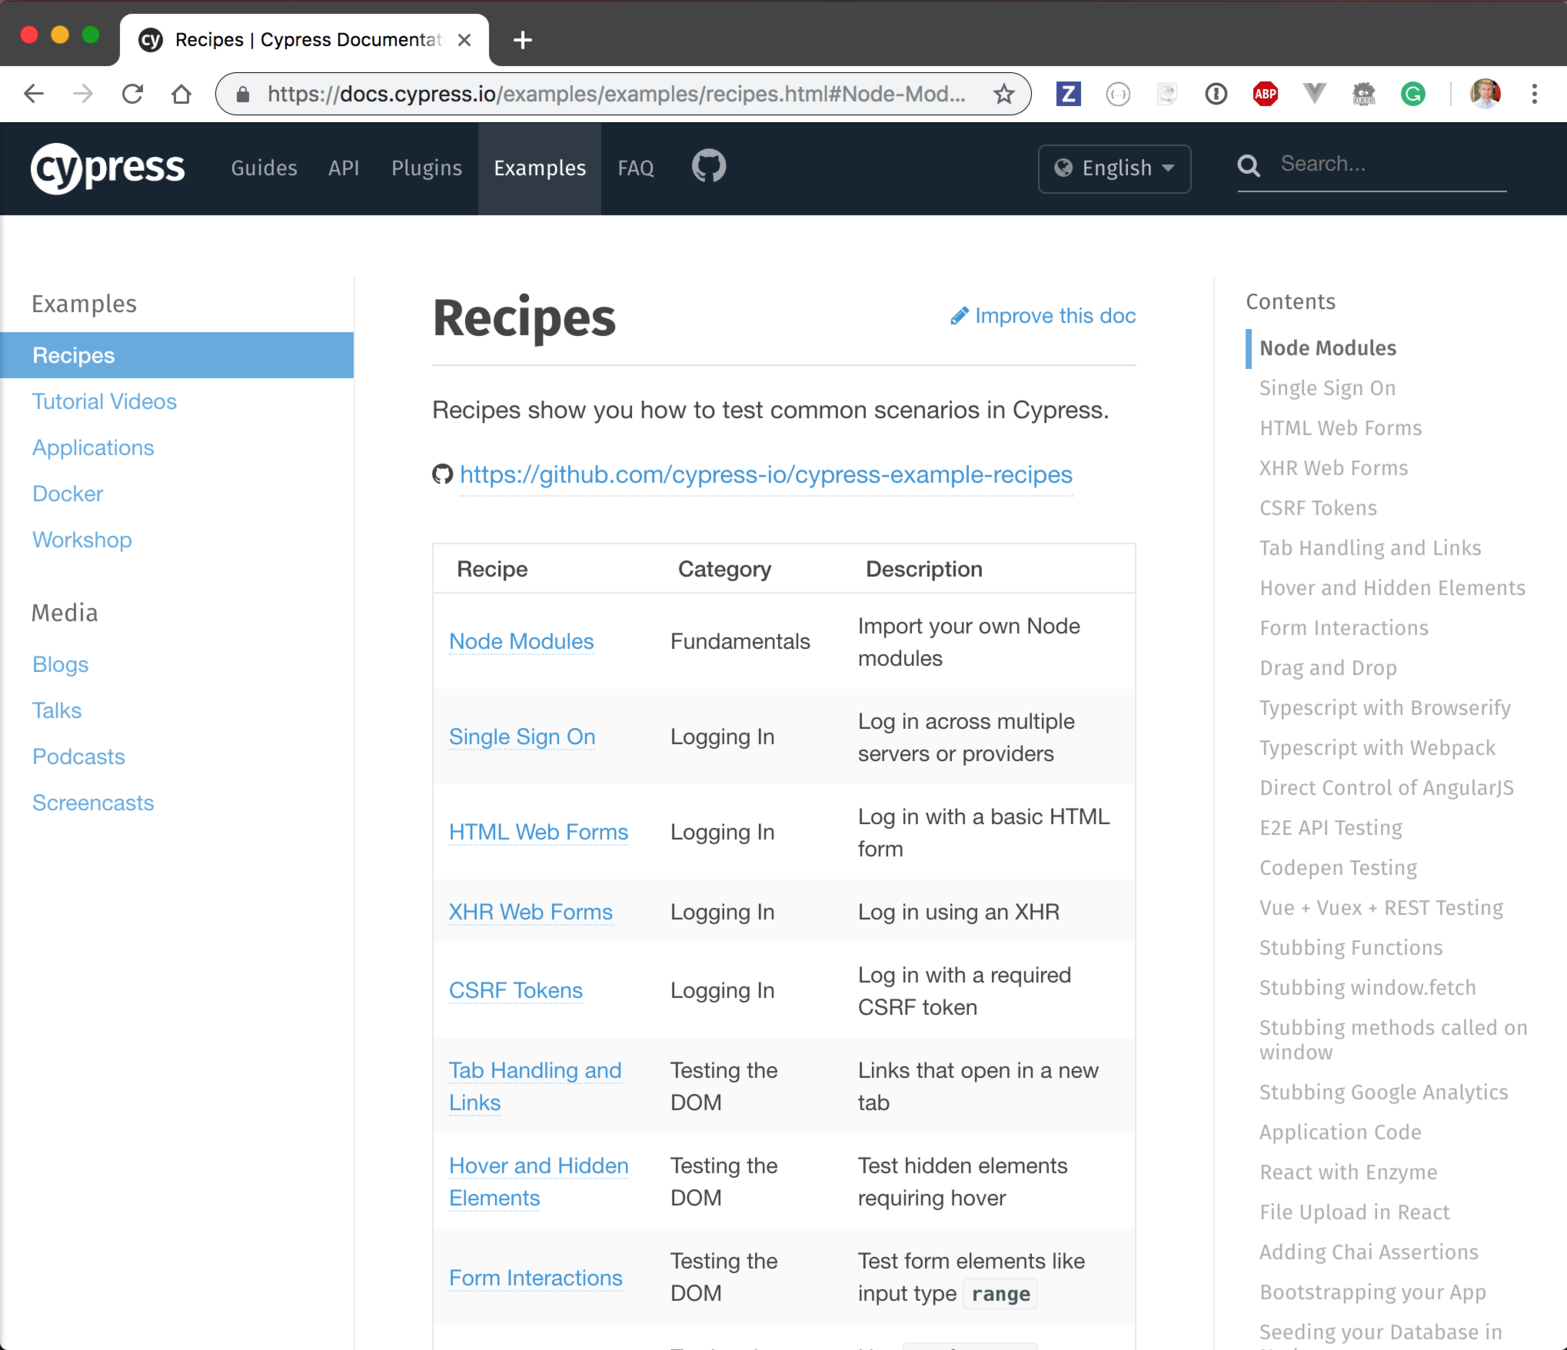1567x1350 pixels.
Task: Open a new browser tab
Action: pos(522,40)
